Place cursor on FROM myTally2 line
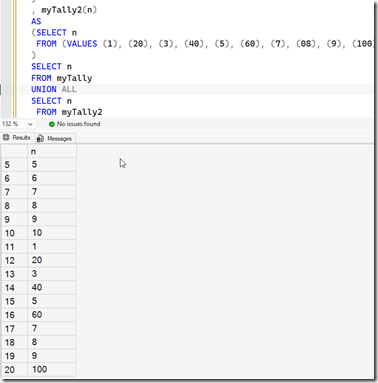This screenshot has width=378, height=383. click(x=69, y=112)
